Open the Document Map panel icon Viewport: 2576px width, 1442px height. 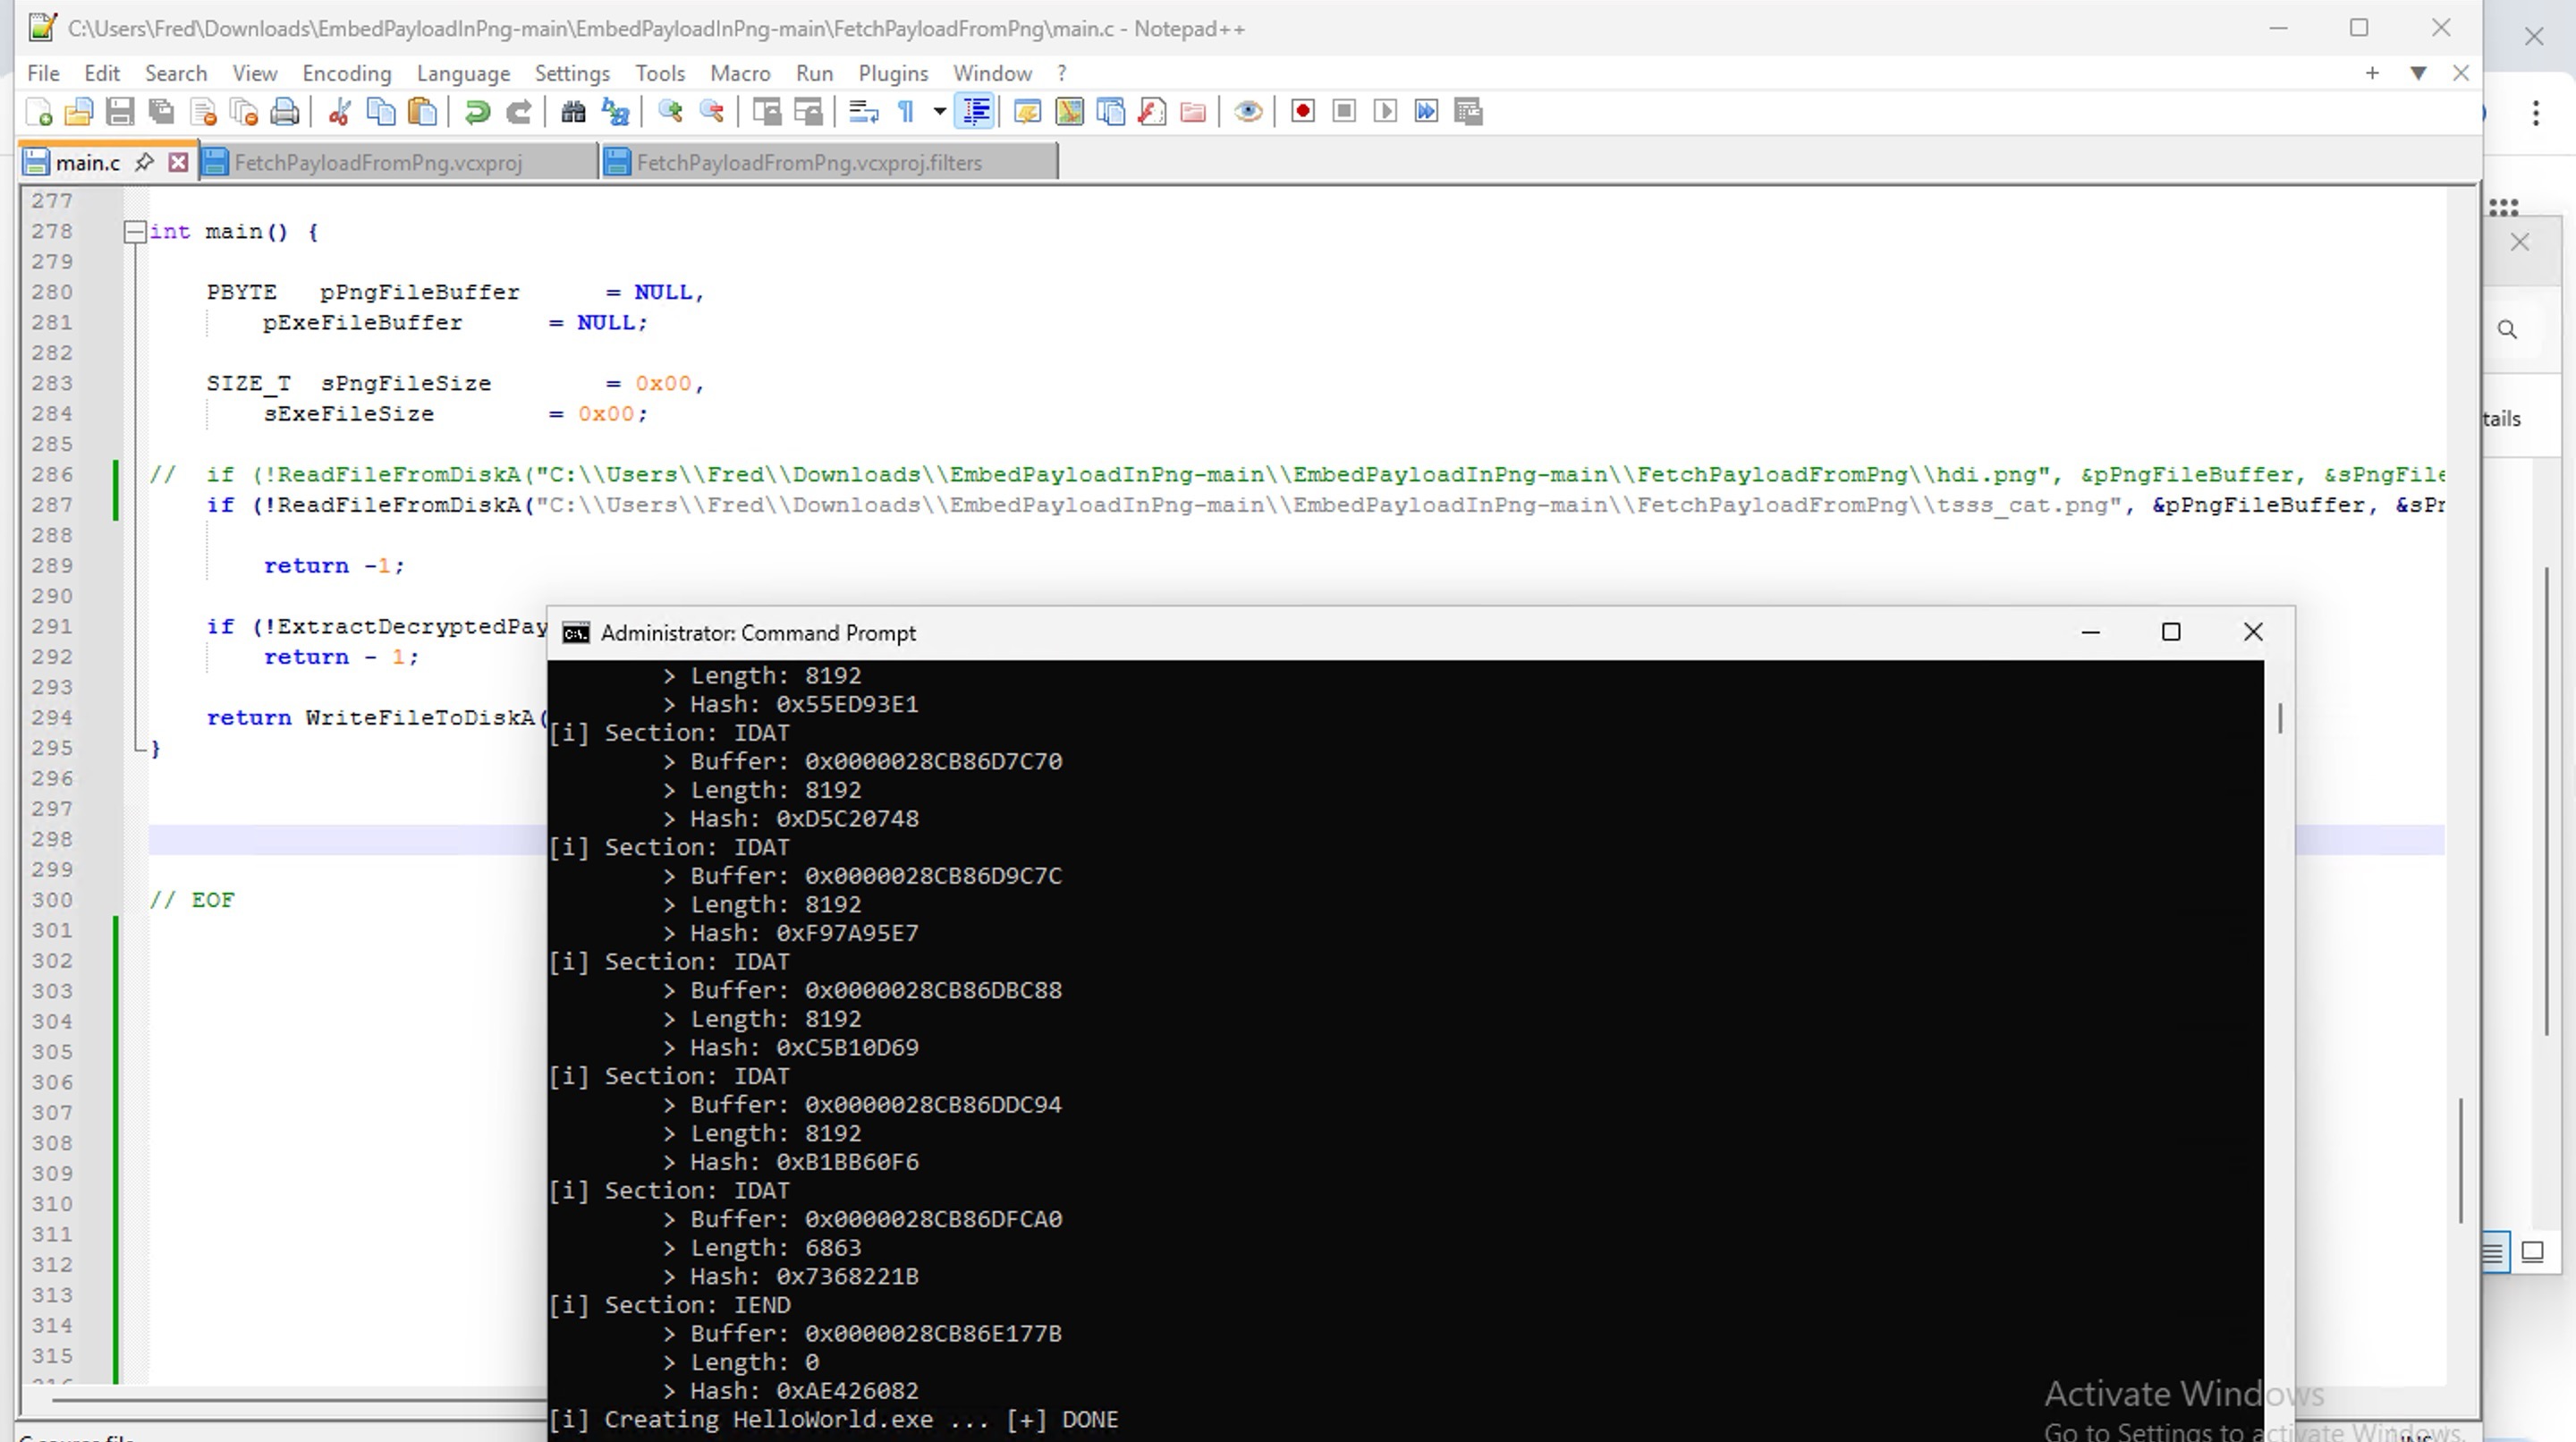(x=1069, y=111)
